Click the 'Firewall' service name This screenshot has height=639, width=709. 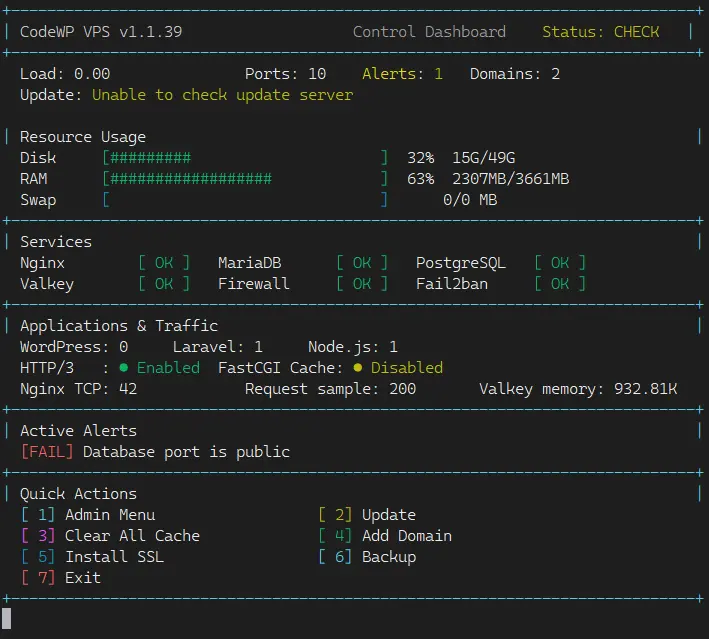pyautogui.click(x=254, y=284)
